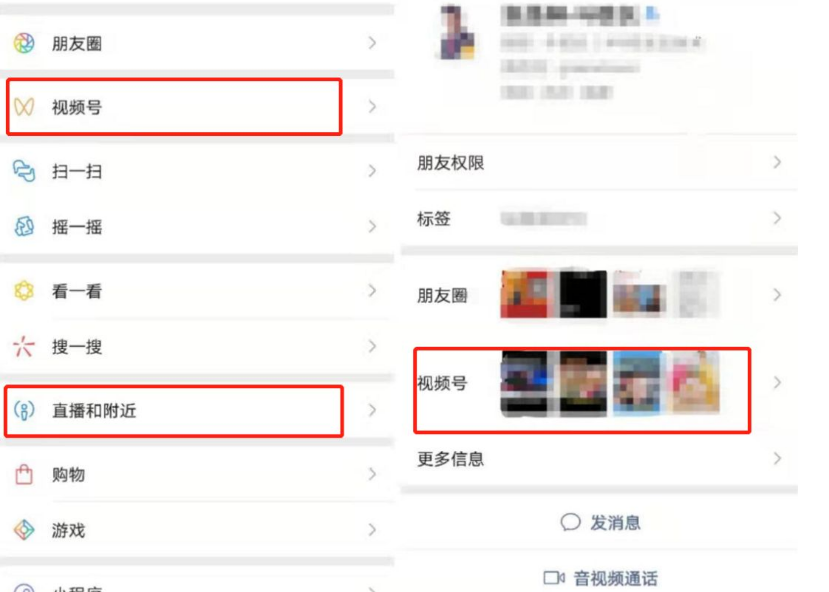View the first 朋友圈 photo thumbnail
The image size is (829, 592).
pos(524,294)
